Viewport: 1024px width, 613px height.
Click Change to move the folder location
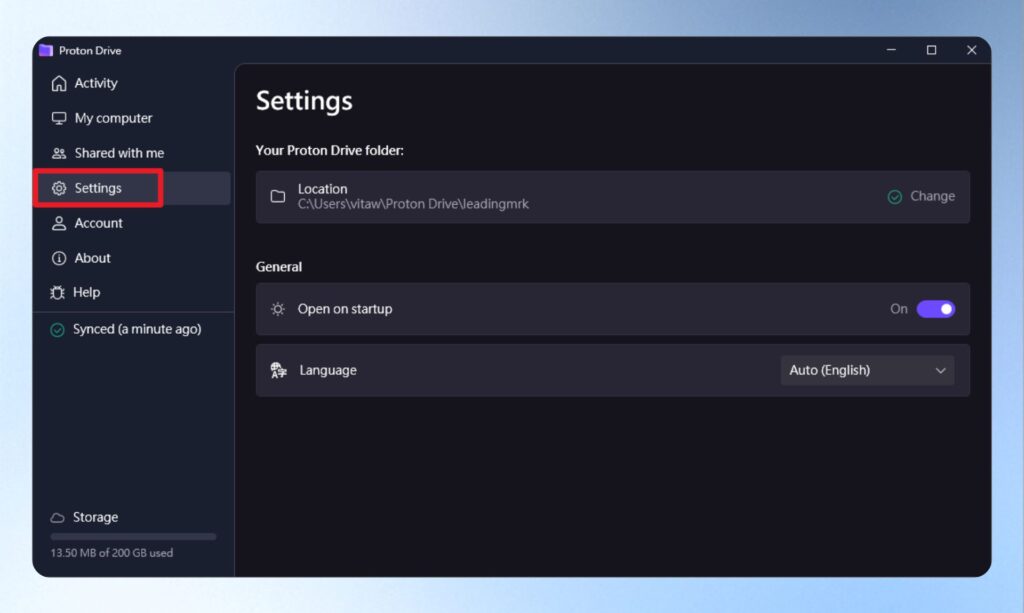pos(932,196)
